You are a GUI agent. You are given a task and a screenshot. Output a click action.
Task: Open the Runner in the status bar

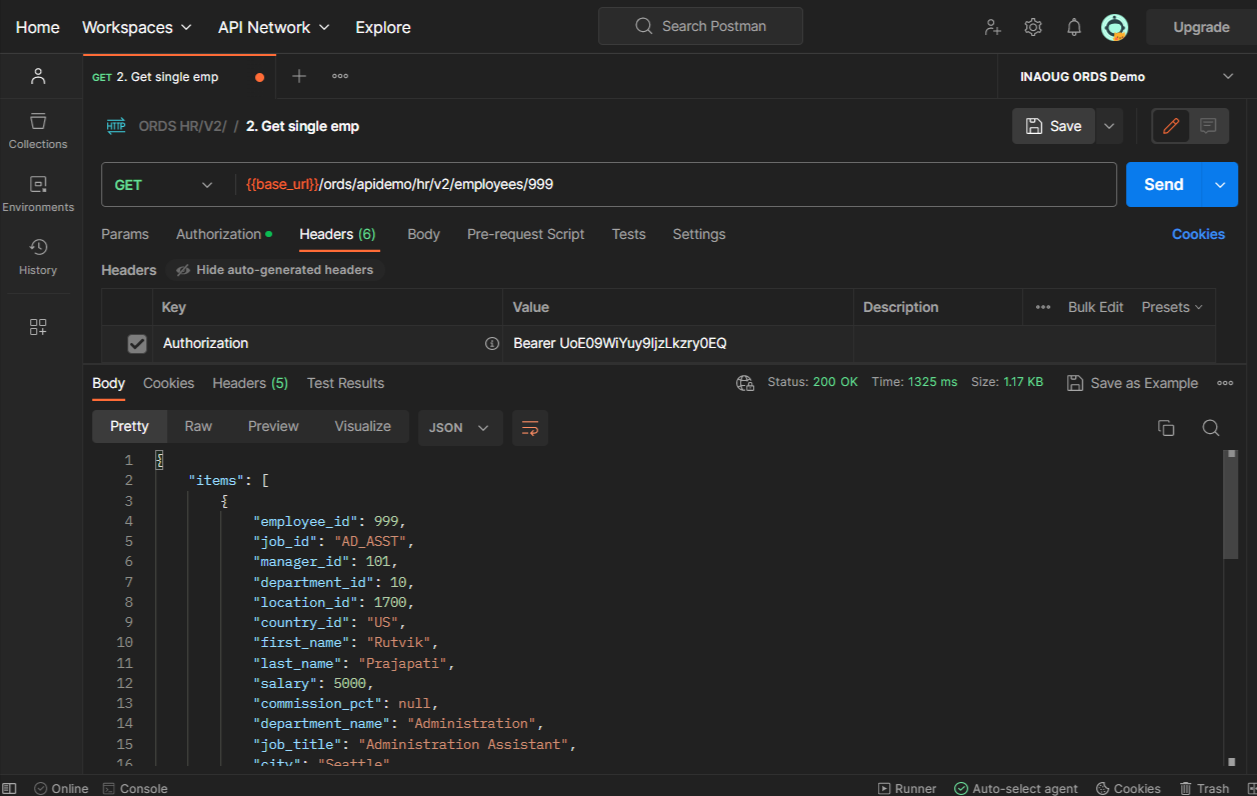(x=907, y=788)
